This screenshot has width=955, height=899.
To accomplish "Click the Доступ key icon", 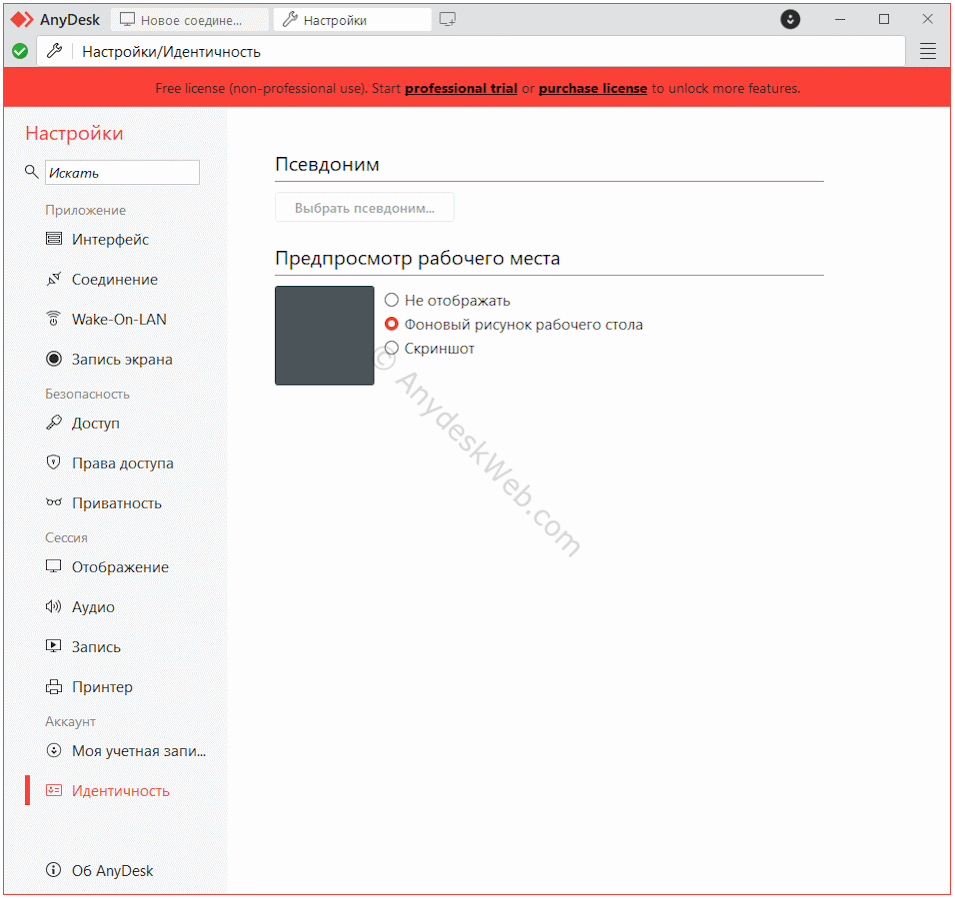I will pyautogui.click(x=54, y=422).
